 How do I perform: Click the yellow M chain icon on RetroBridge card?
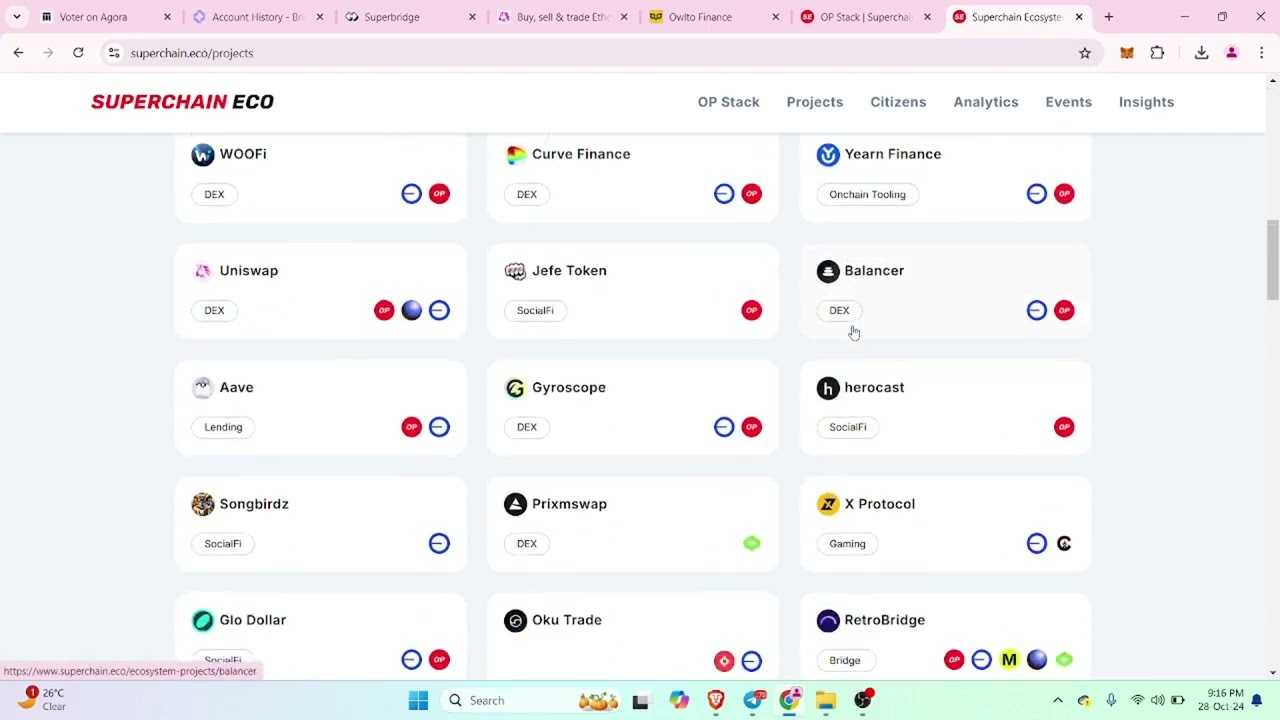tap(1009, 660)
